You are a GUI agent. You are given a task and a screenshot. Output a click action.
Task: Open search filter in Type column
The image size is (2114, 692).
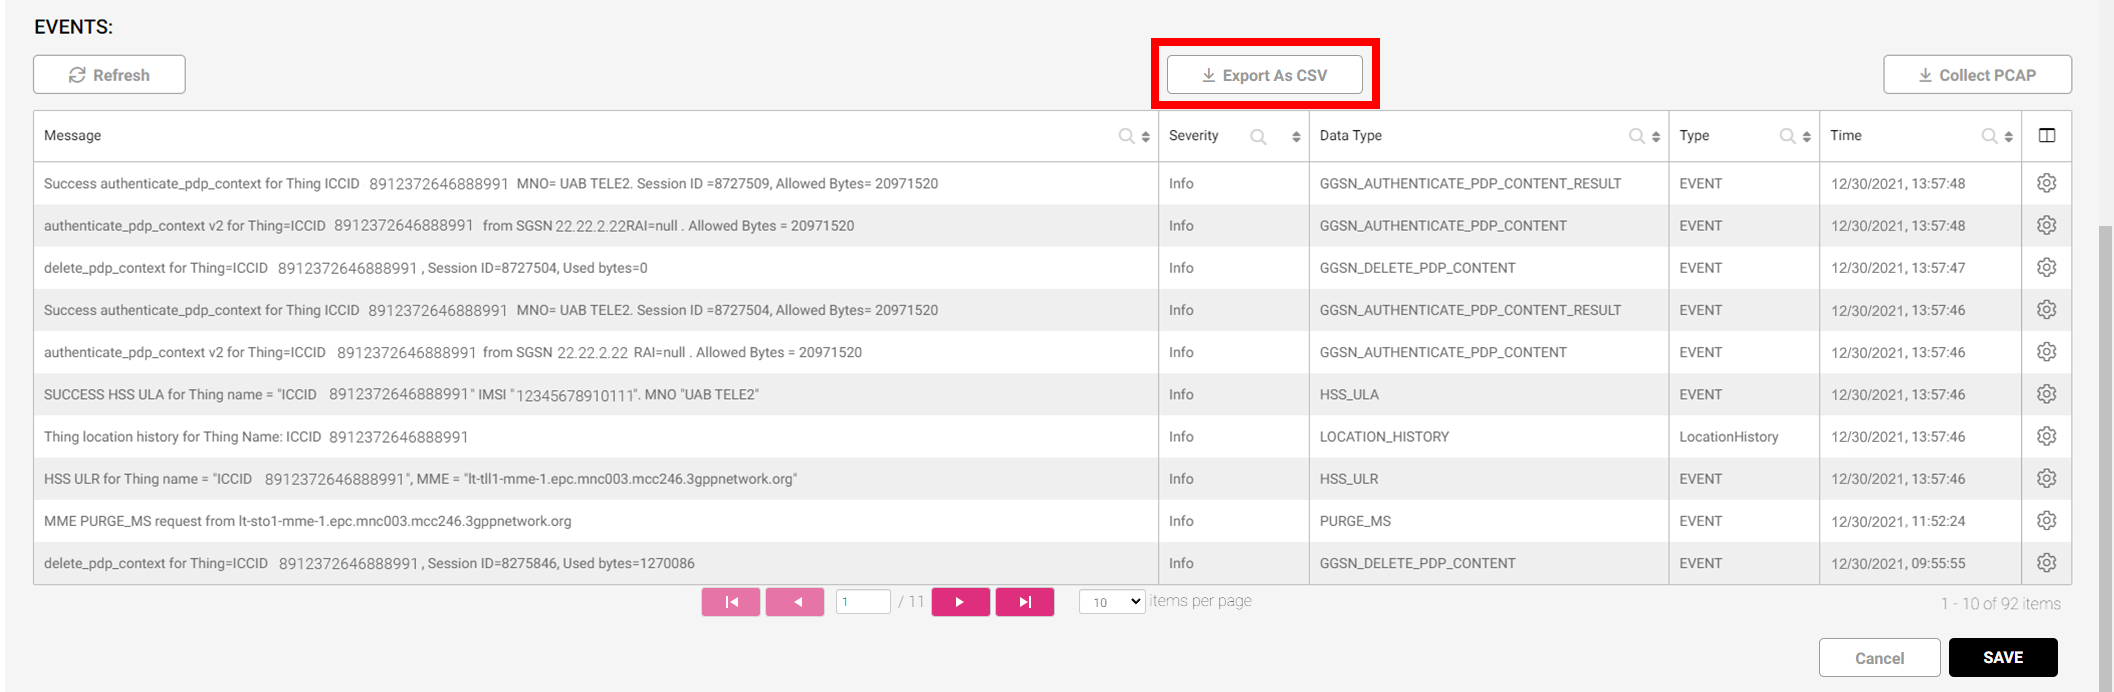tap(1787, 136)
